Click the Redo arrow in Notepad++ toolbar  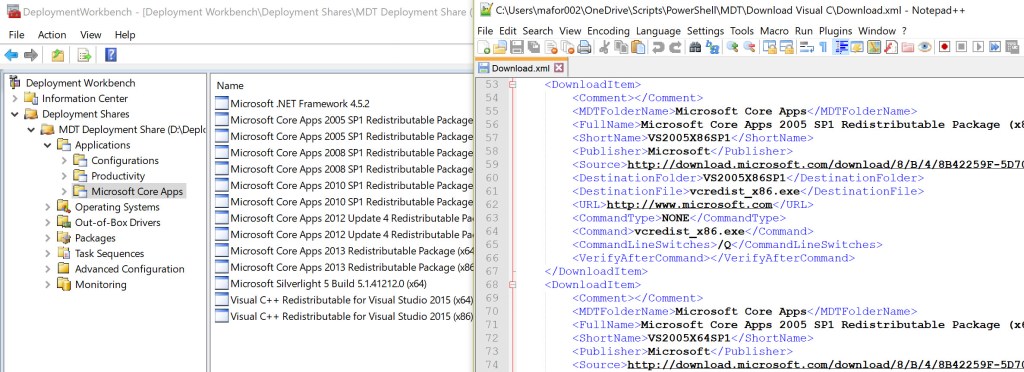pos(675,47)
